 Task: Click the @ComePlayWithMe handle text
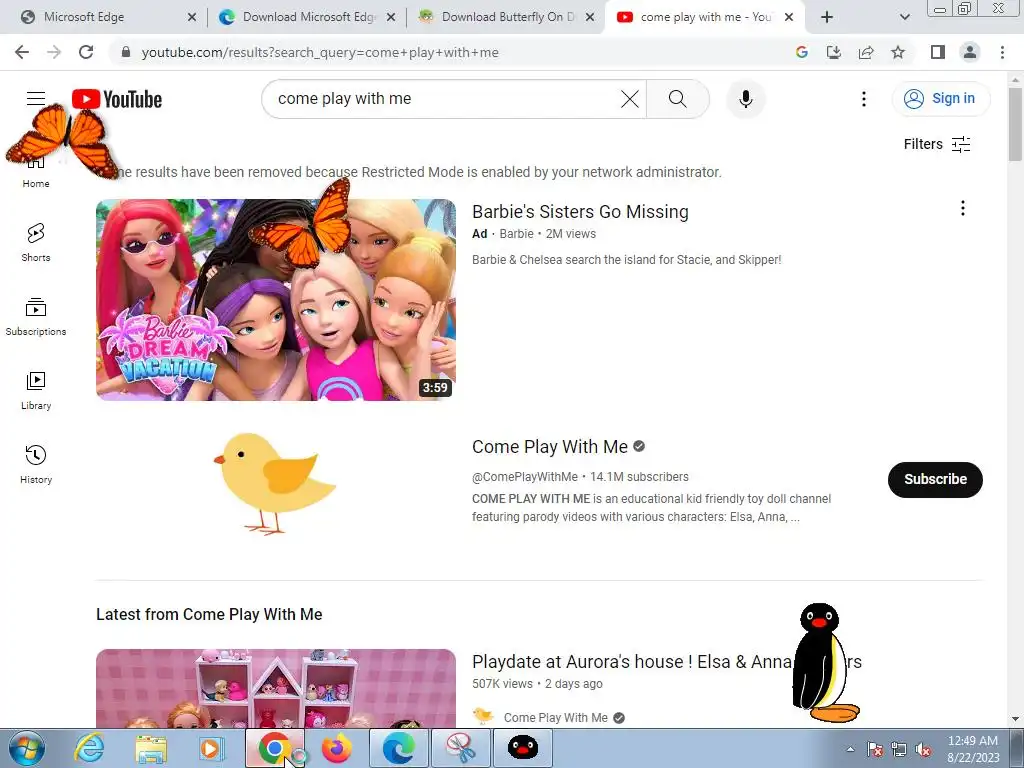point(524,477)
